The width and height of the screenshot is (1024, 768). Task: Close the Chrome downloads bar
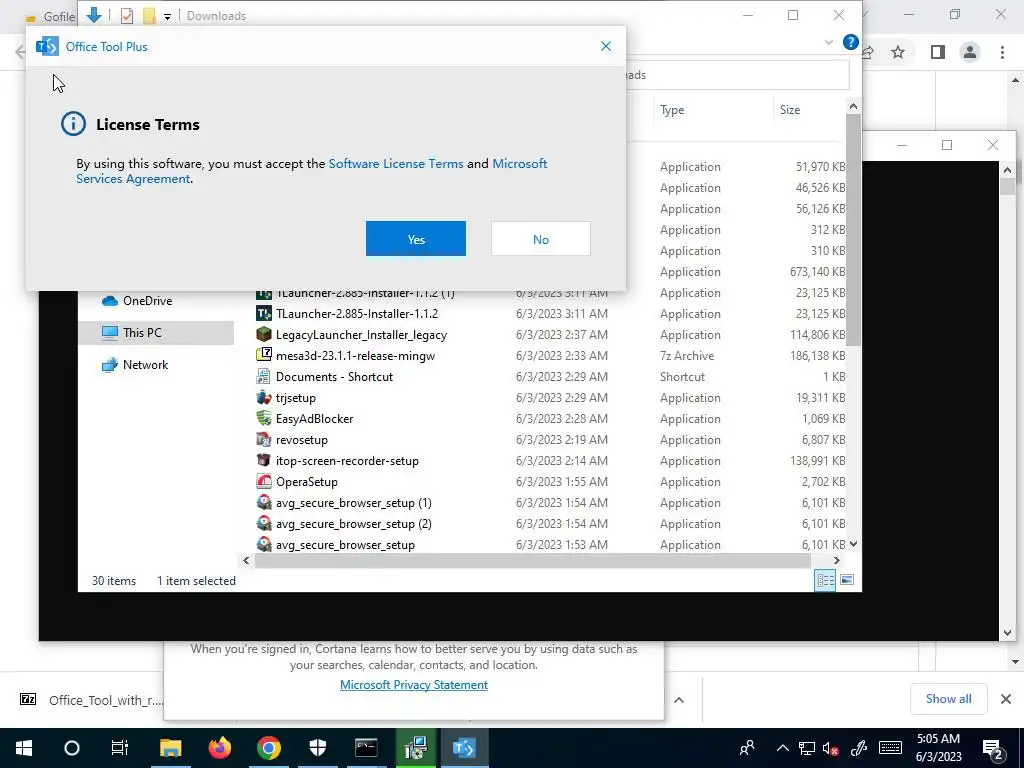pos(1006,699)
